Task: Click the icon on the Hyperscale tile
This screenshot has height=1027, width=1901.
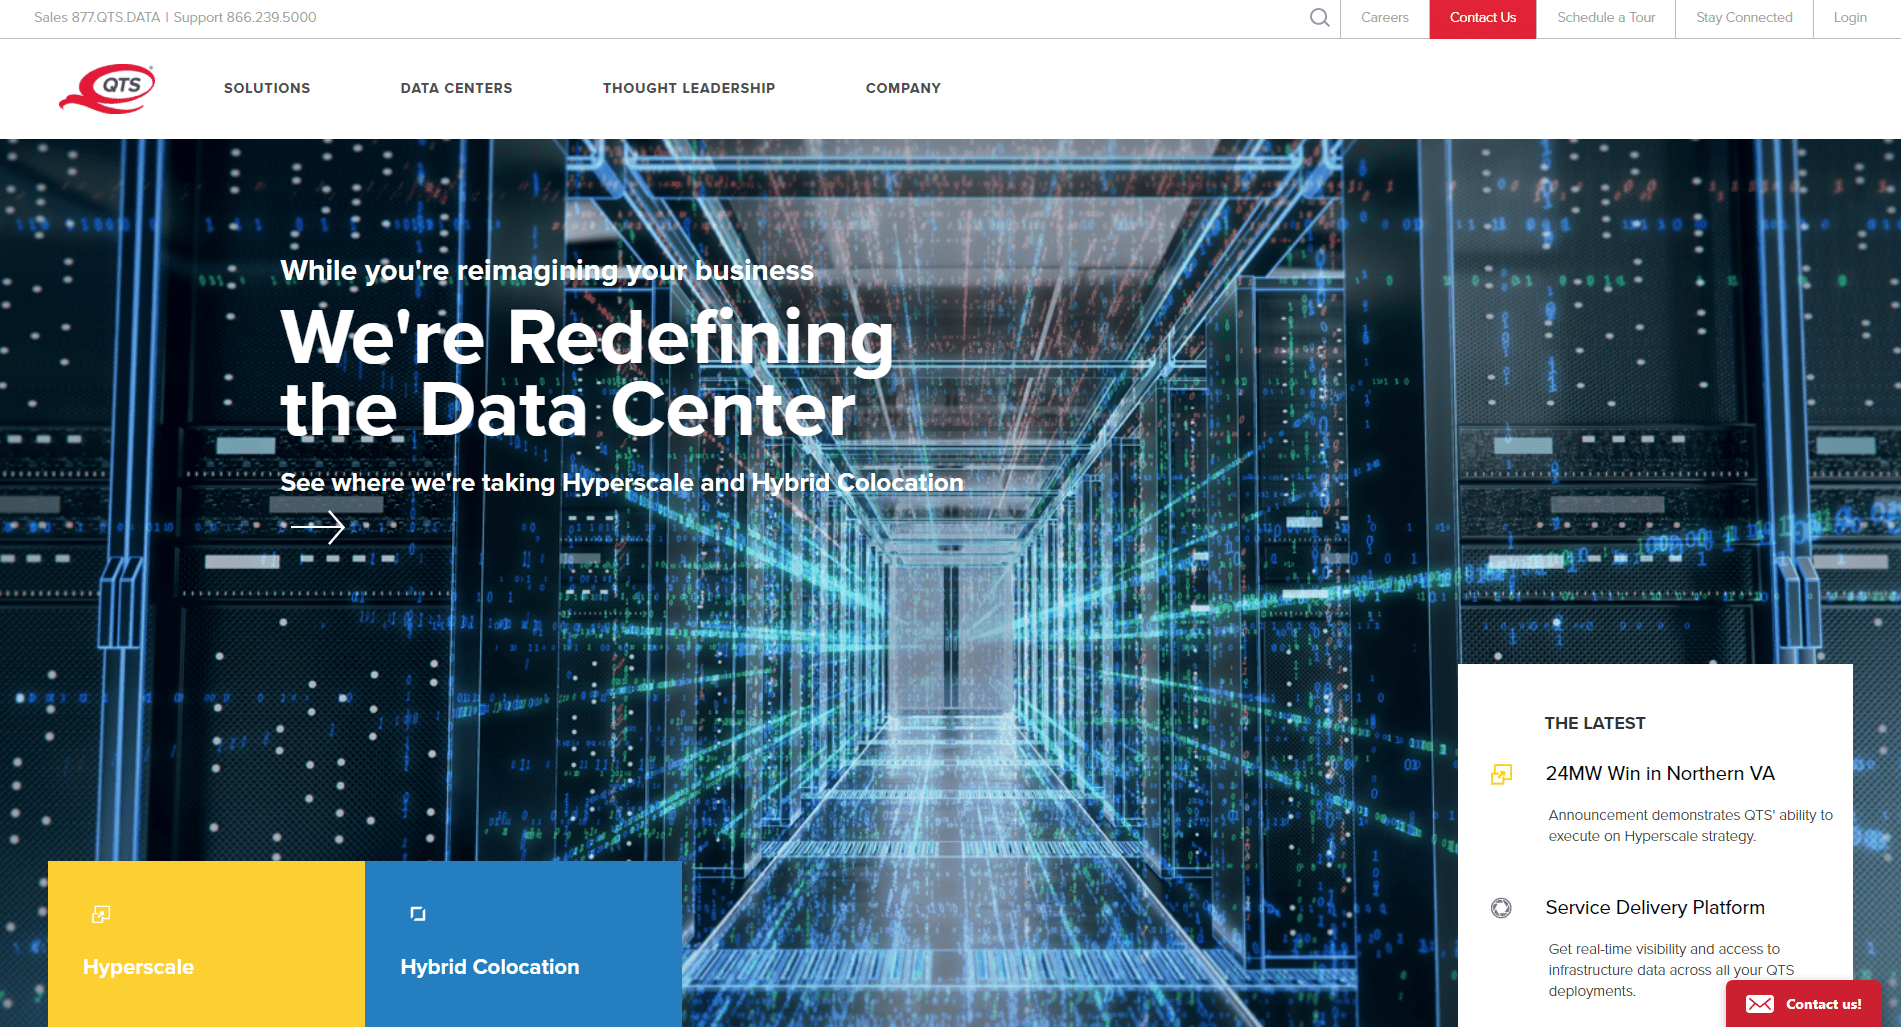Action: click(x=101, y=914)
